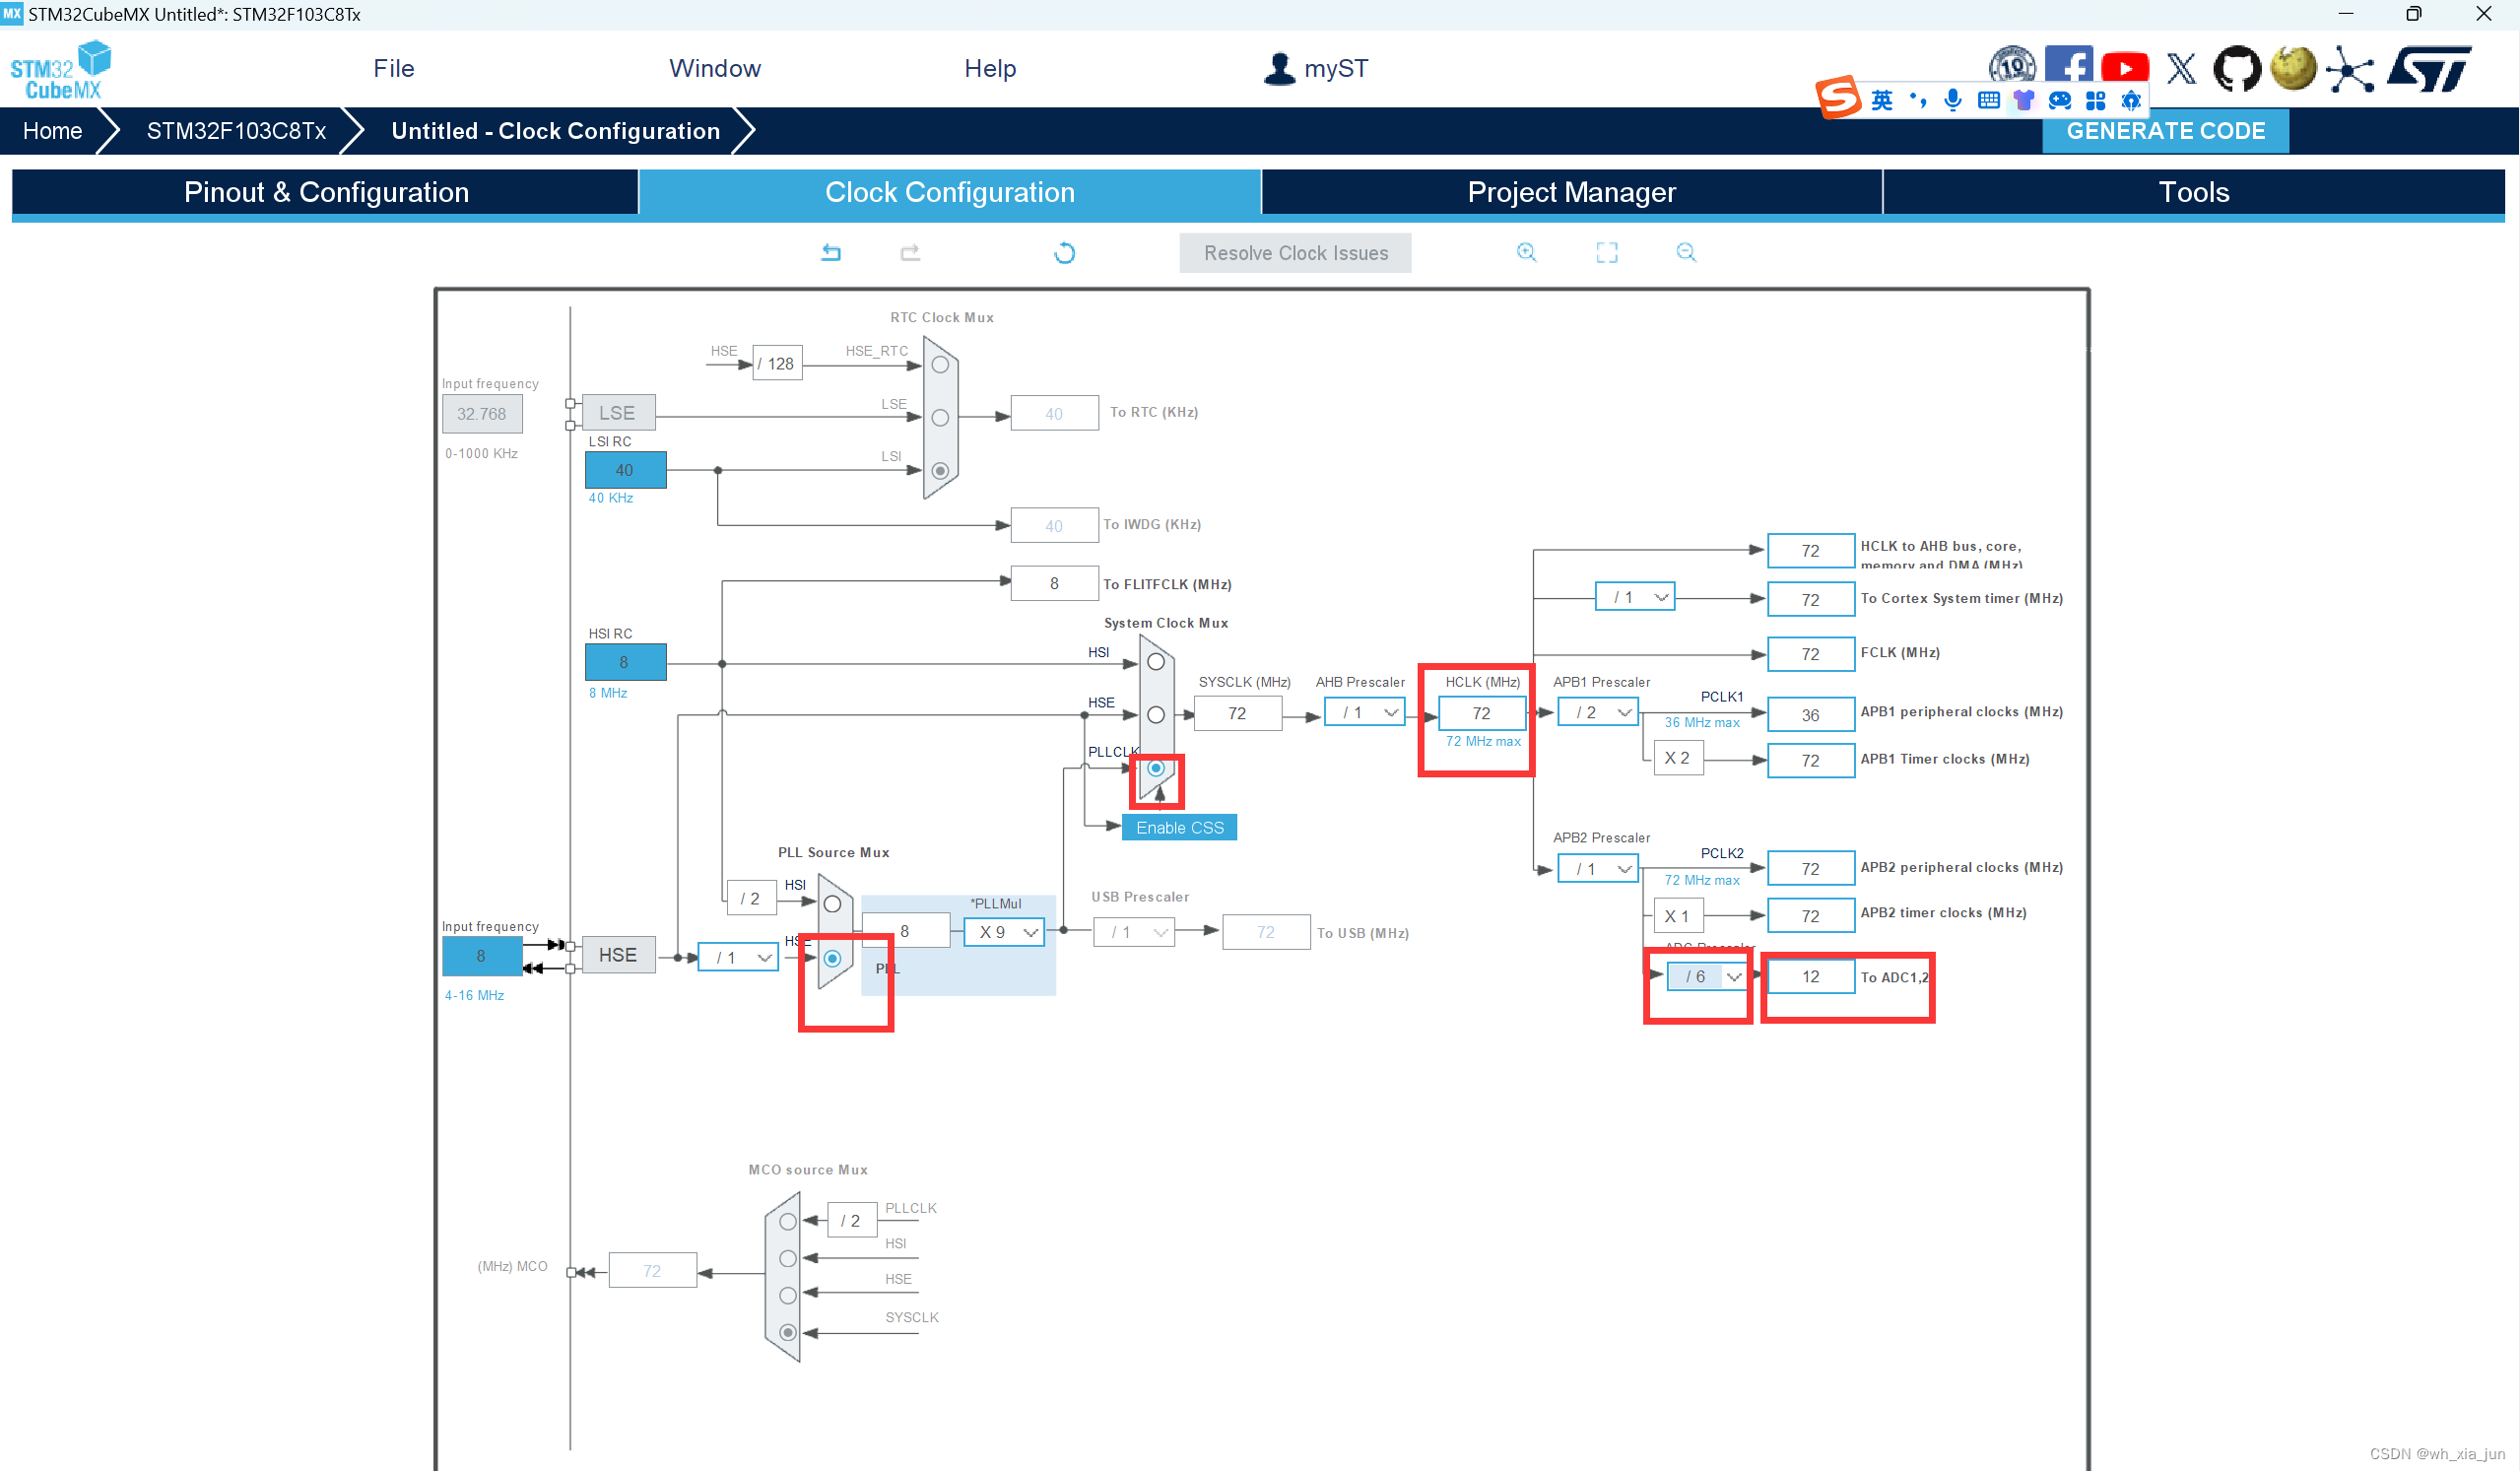Select LSE in RTC Clock Mux

coord(940,418)
